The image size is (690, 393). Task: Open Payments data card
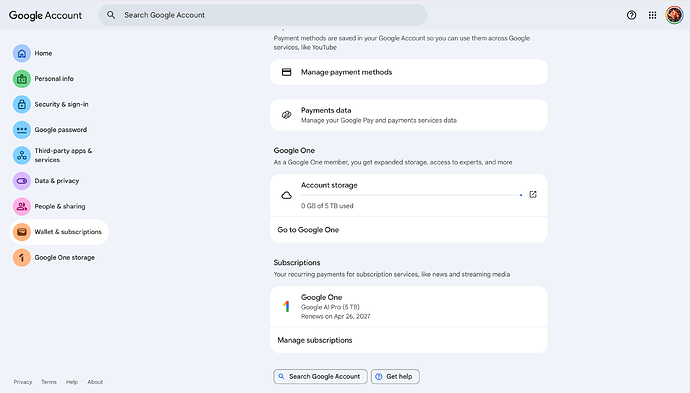coord(409,115)
